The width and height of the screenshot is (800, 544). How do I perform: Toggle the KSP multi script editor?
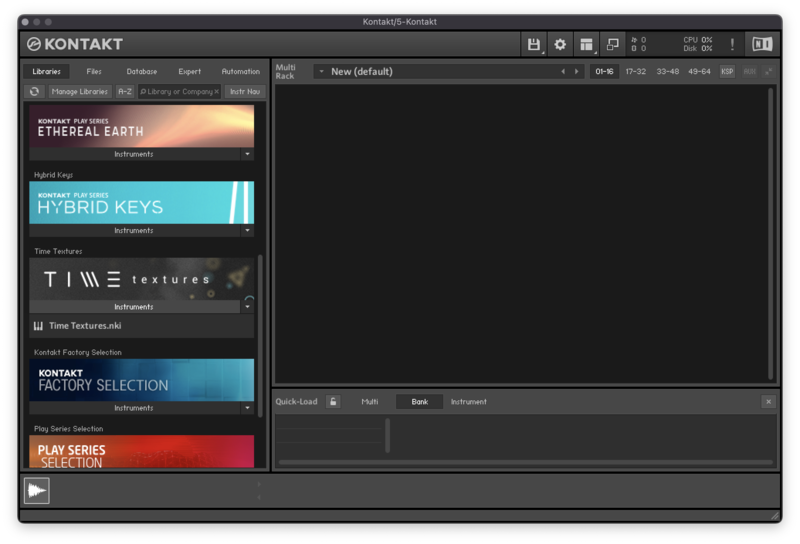(727, 71)
